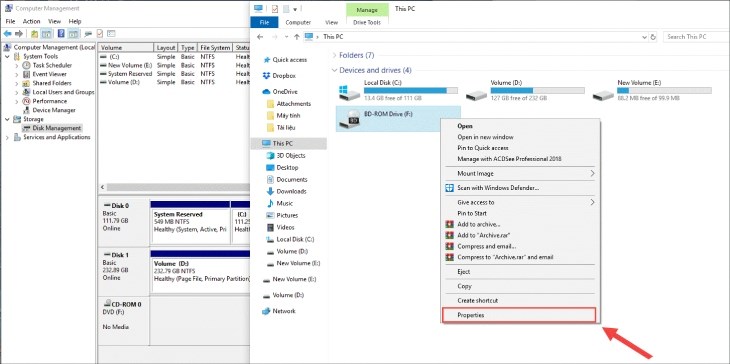Open Action menu in Computer Management
Screen dimensions: 730x364
pos(32,21)
